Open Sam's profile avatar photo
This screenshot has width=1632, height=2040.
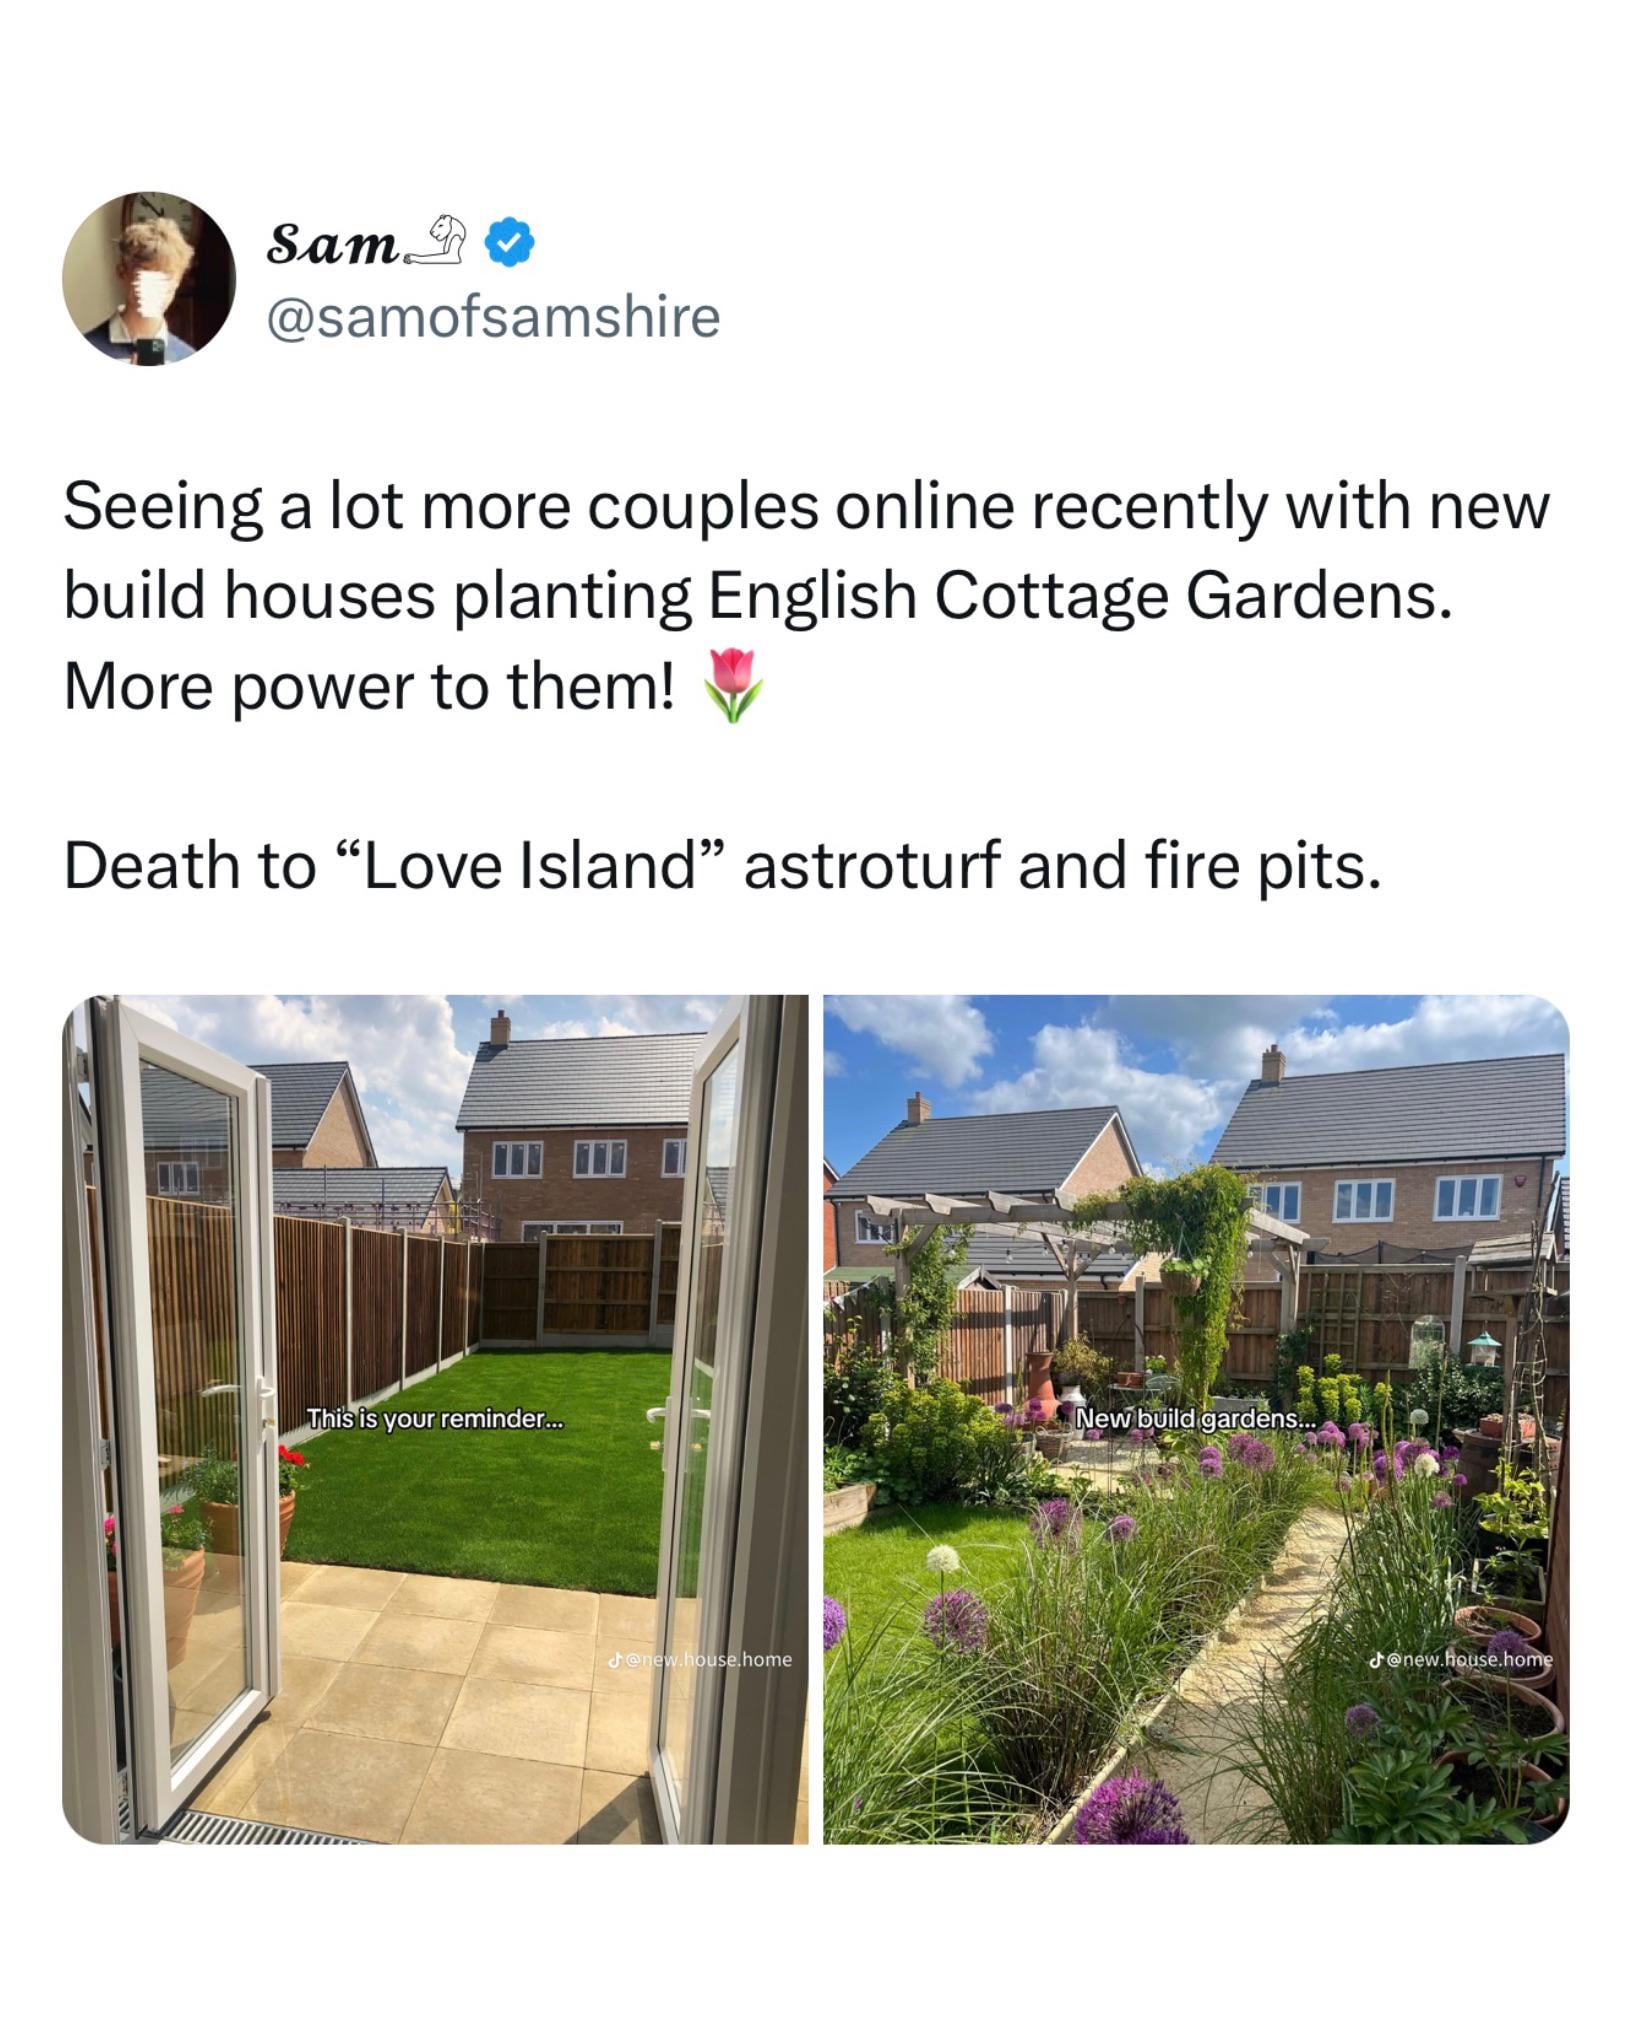[149, 279]
